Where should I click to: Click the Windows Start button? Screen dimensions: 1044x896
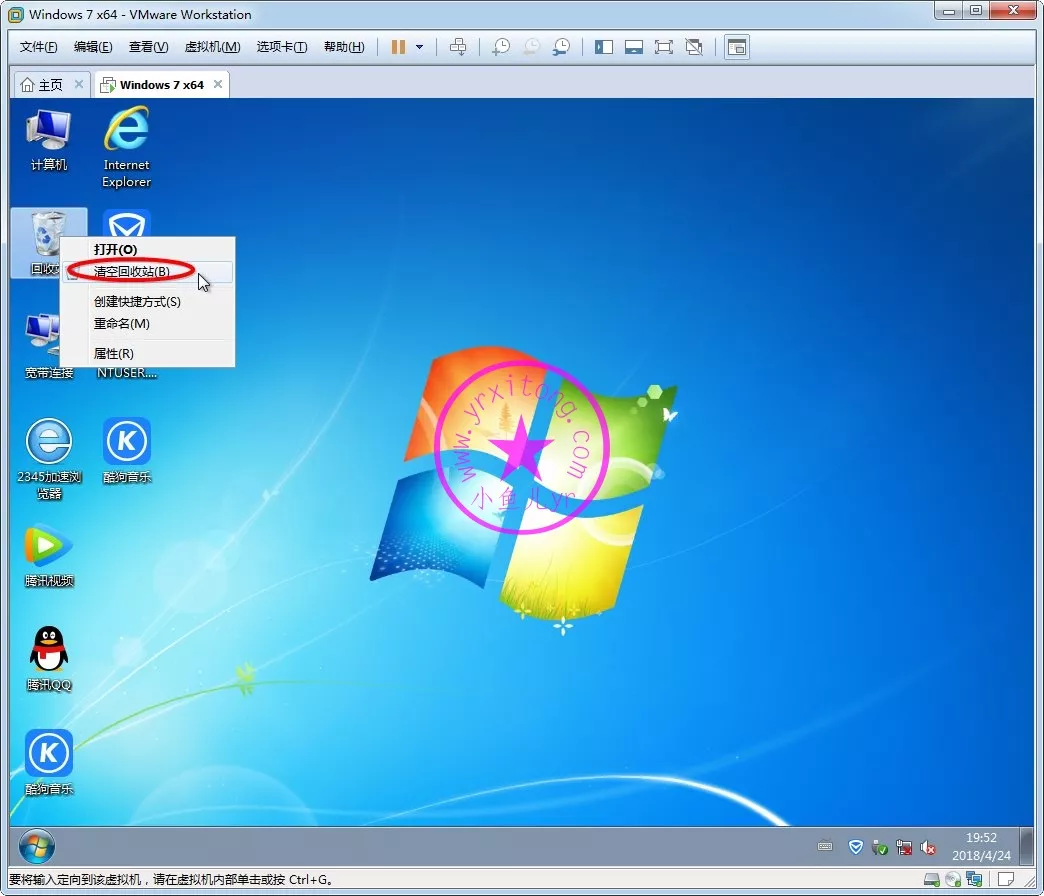point(37,847)
